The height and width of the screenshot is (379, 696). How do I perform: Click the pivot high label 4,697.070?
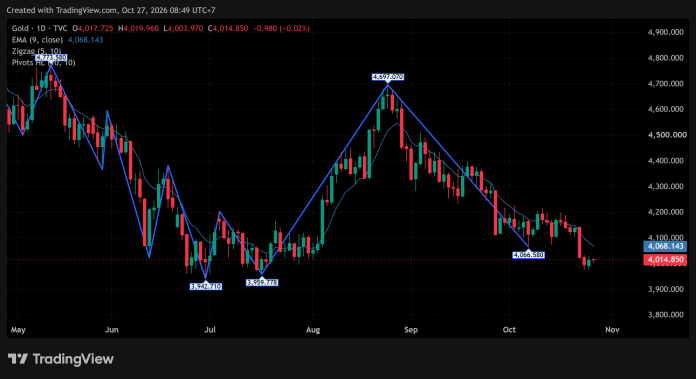coord(388,77)
